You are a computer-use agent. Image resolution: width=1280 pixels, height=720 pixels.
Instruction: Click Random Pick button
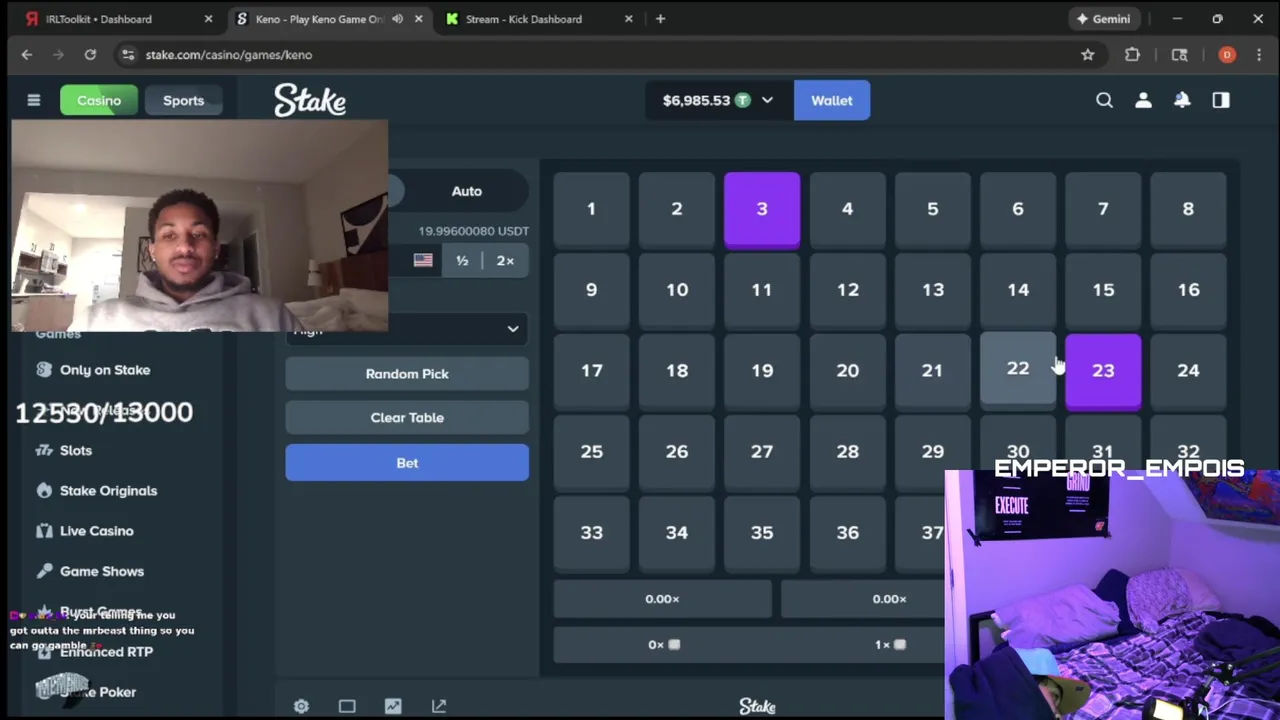407,373
